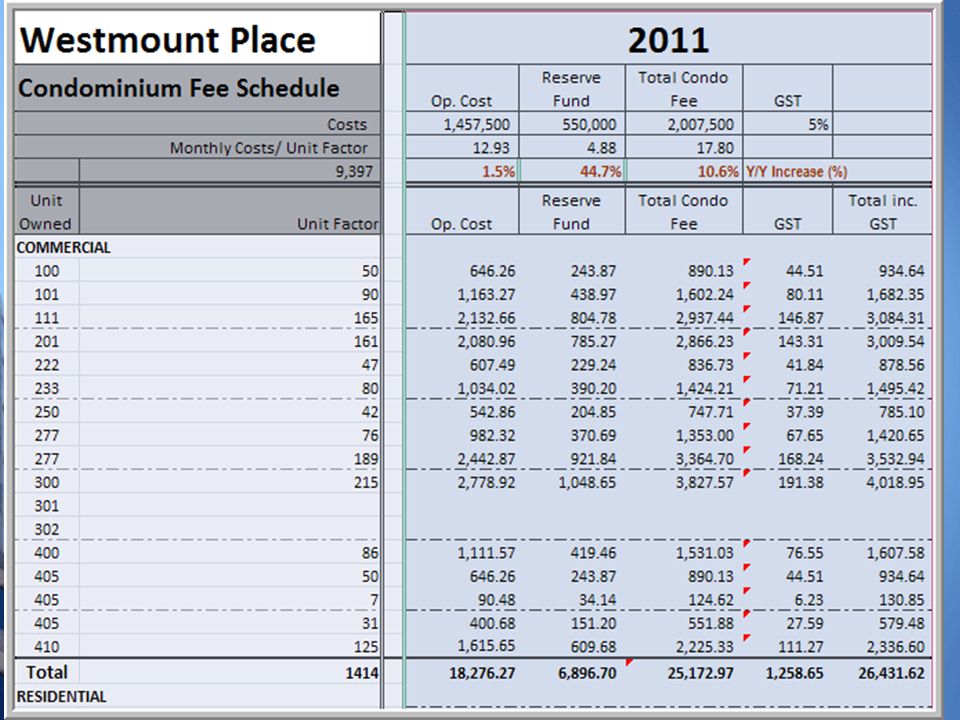Click Total inc. GST "579.48"
960x720 pixels.
(x=901, y=624)
